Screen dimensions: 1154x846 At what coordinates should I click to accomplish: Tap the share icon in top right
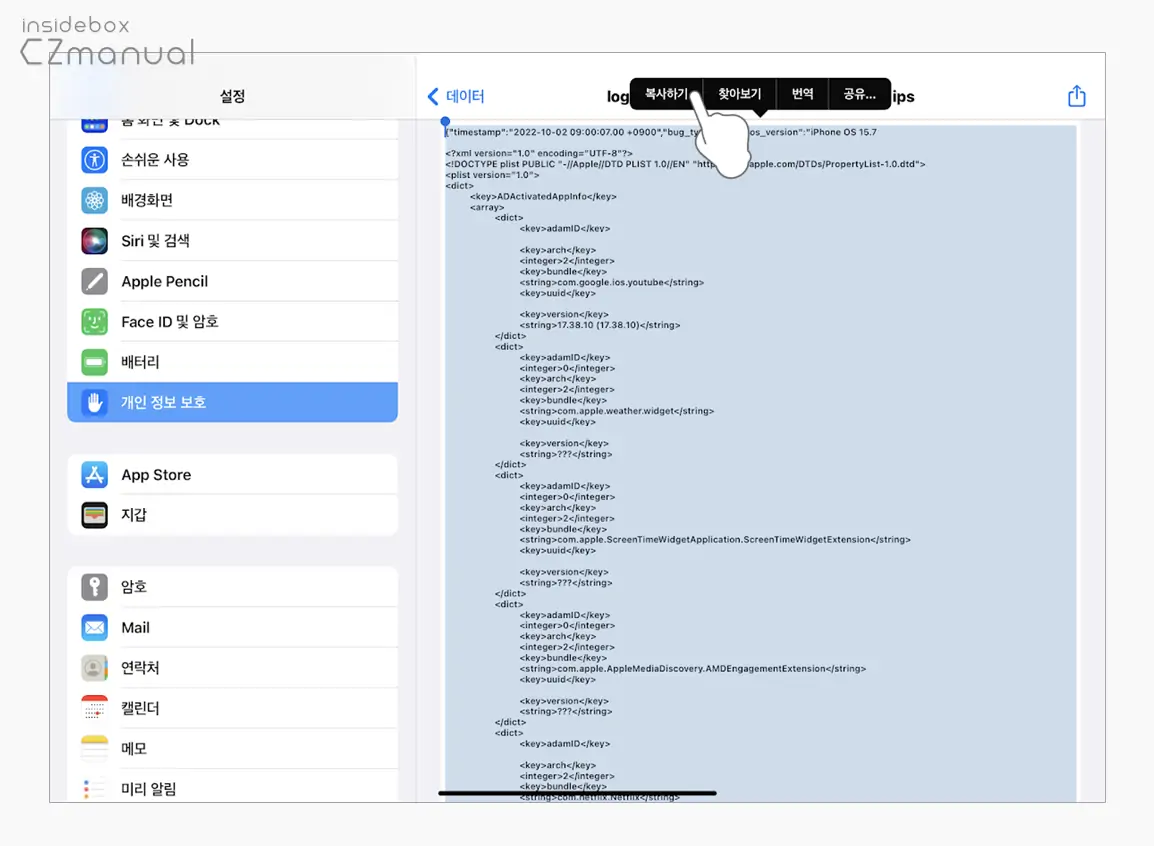click(1077, 96)
